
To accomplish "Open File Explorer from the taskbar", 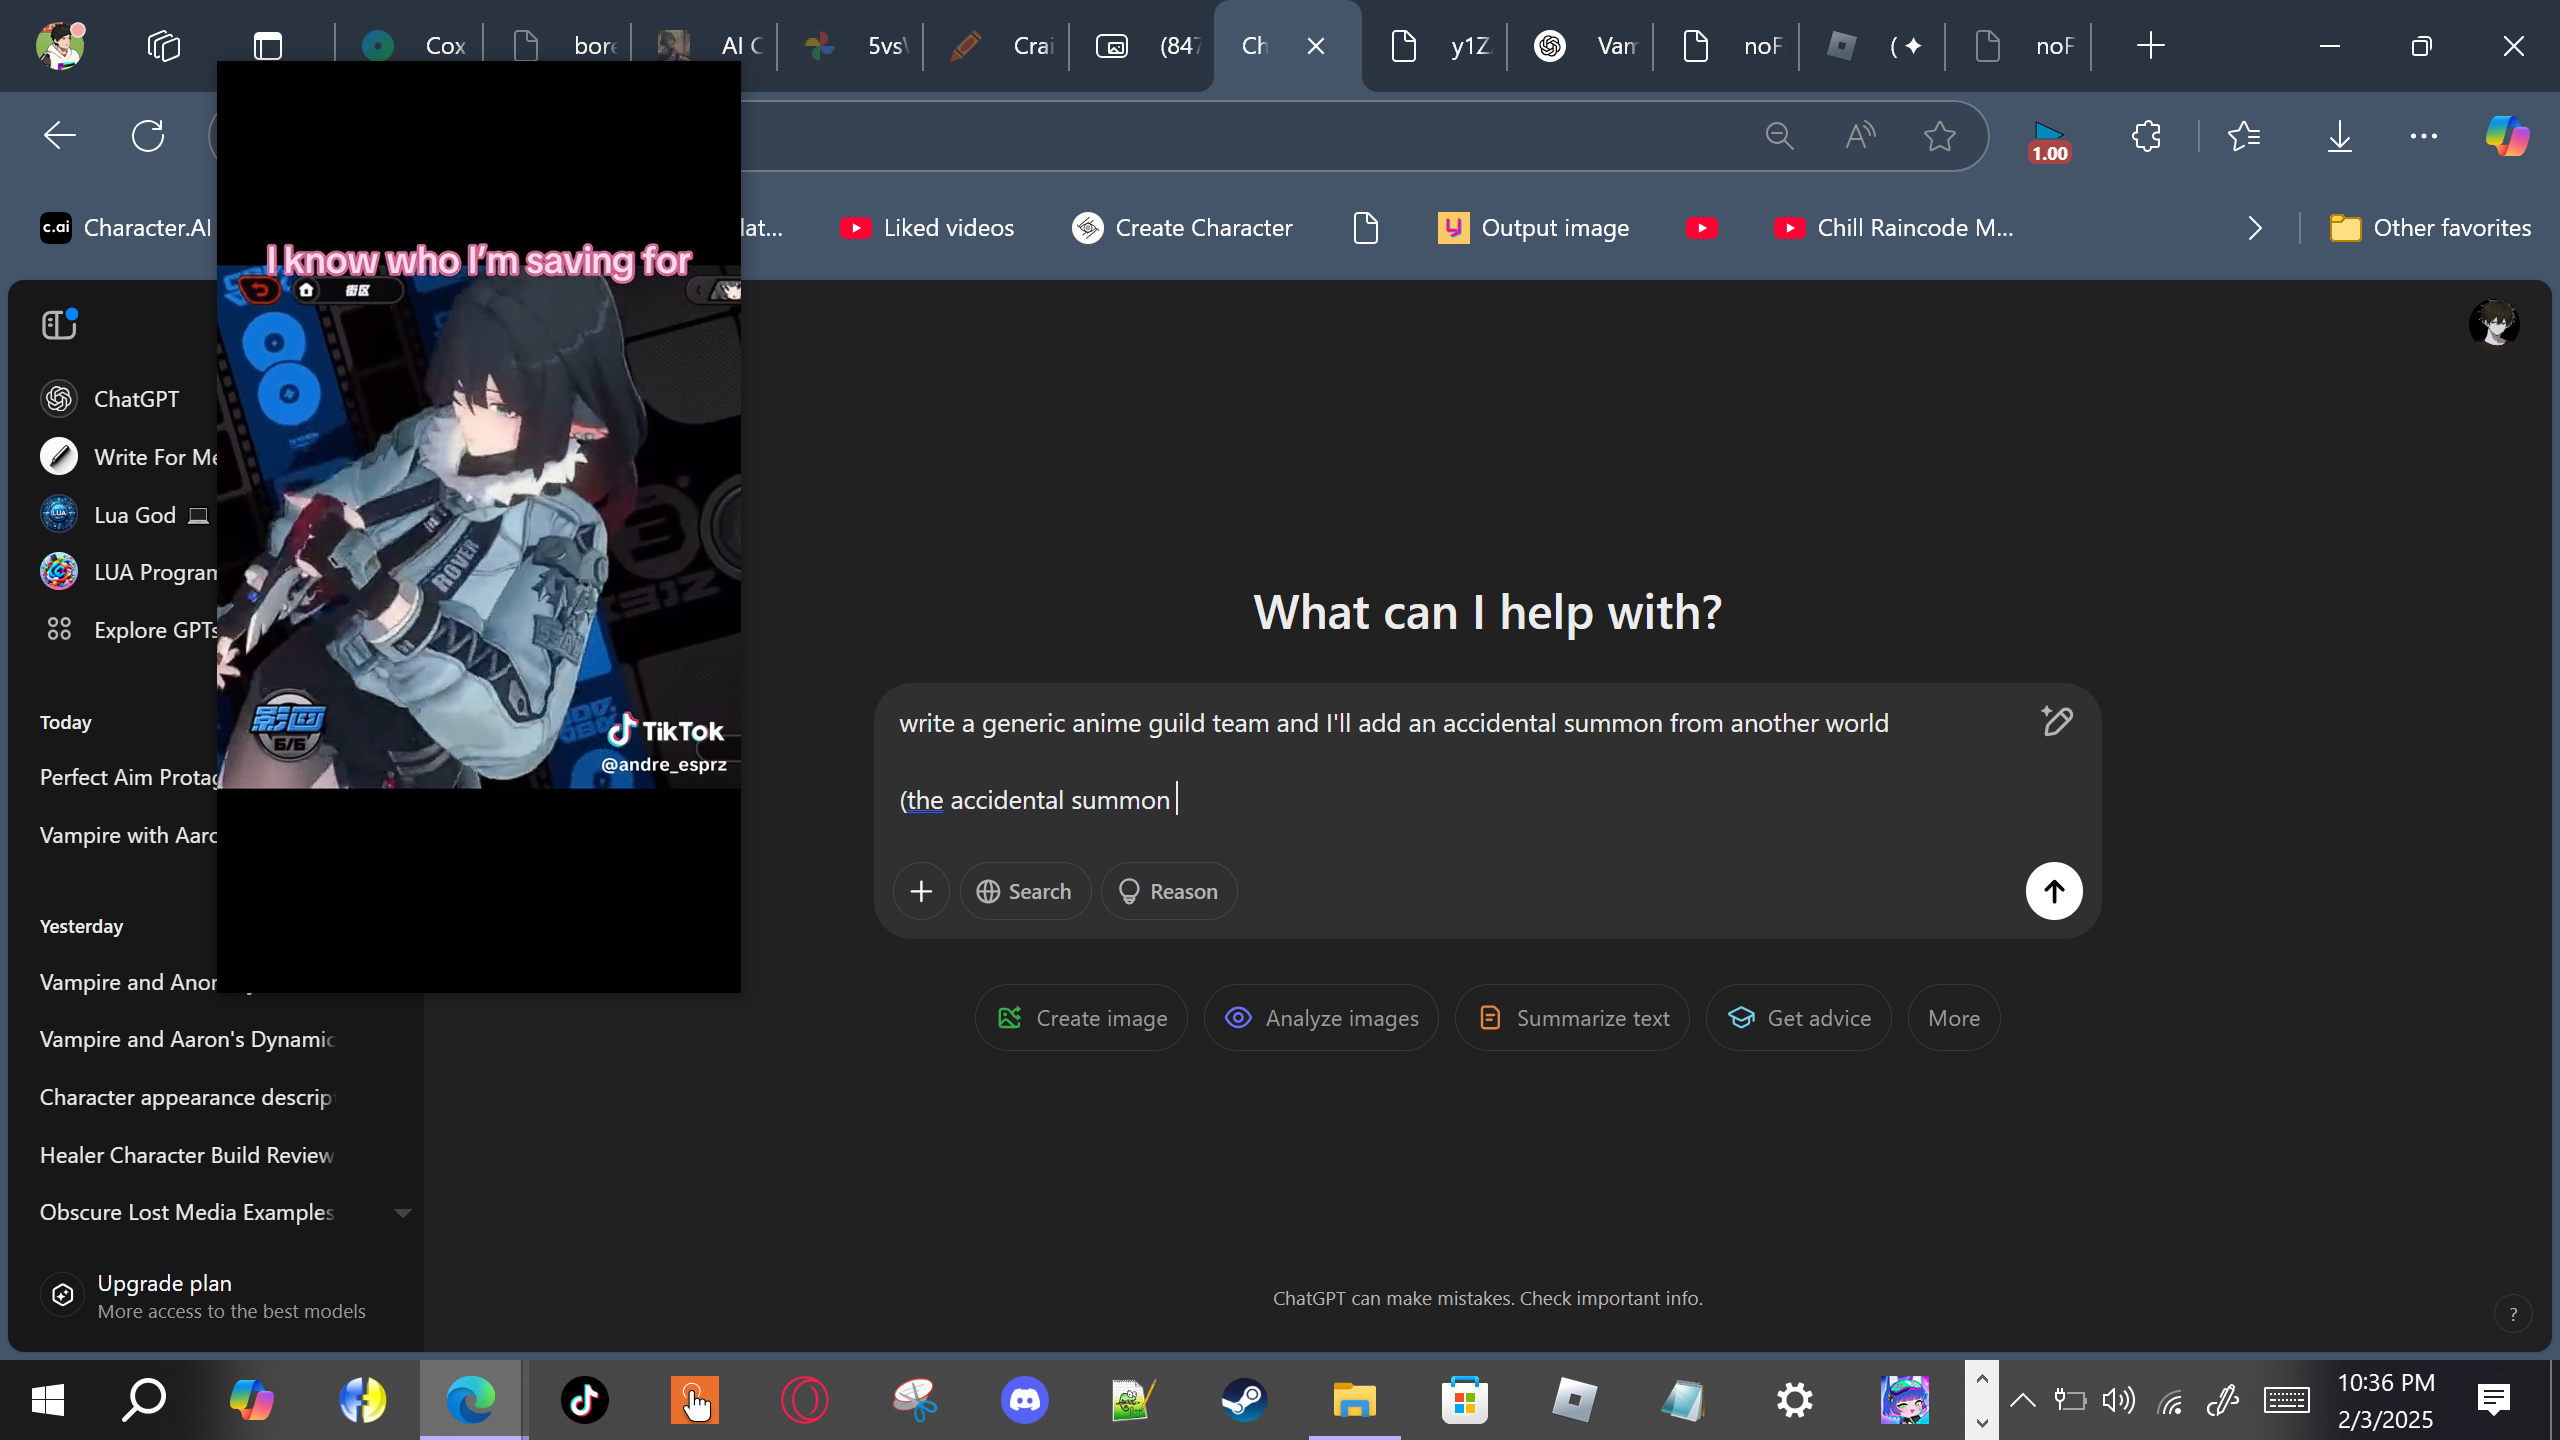I will tap(1355, 1400).
